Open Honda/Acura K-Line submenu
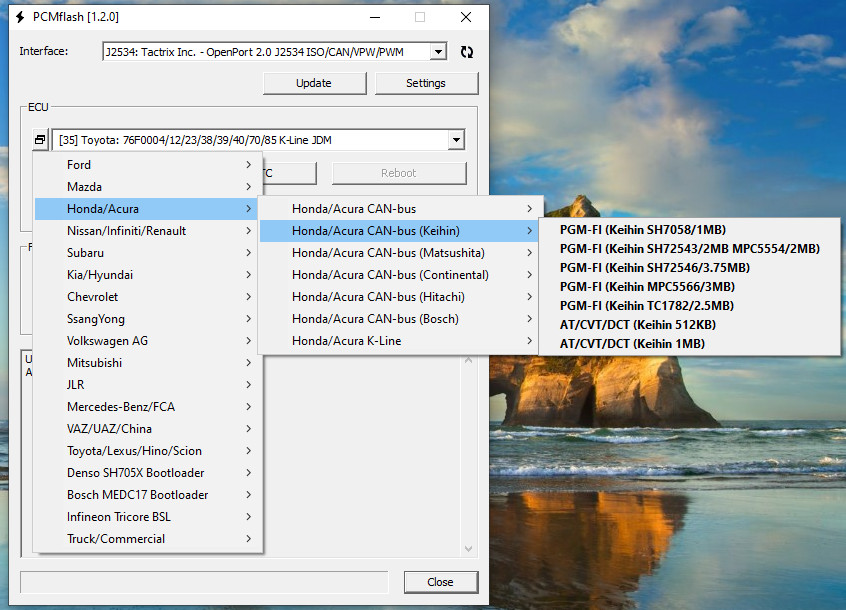The height and width of the screenshot is (610, 846). click(400, 341)
